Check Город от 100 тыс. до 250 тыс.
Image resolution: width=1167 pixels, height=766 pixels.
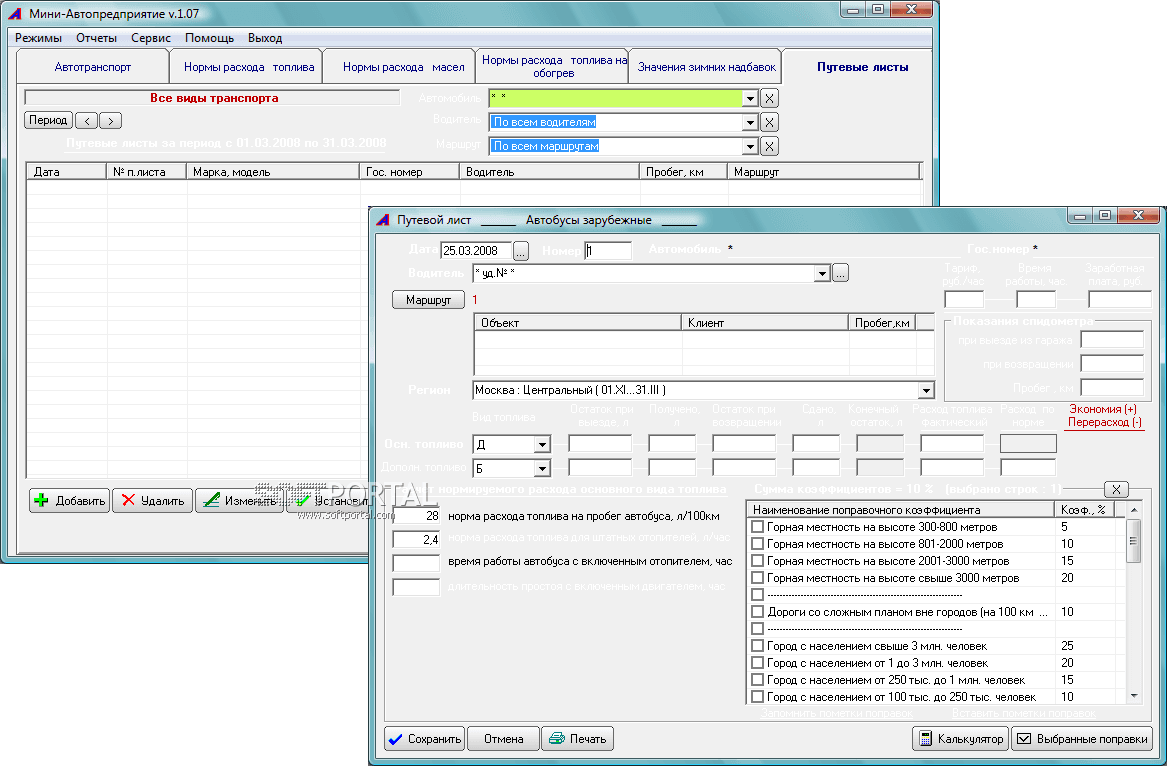pos(758,697)
